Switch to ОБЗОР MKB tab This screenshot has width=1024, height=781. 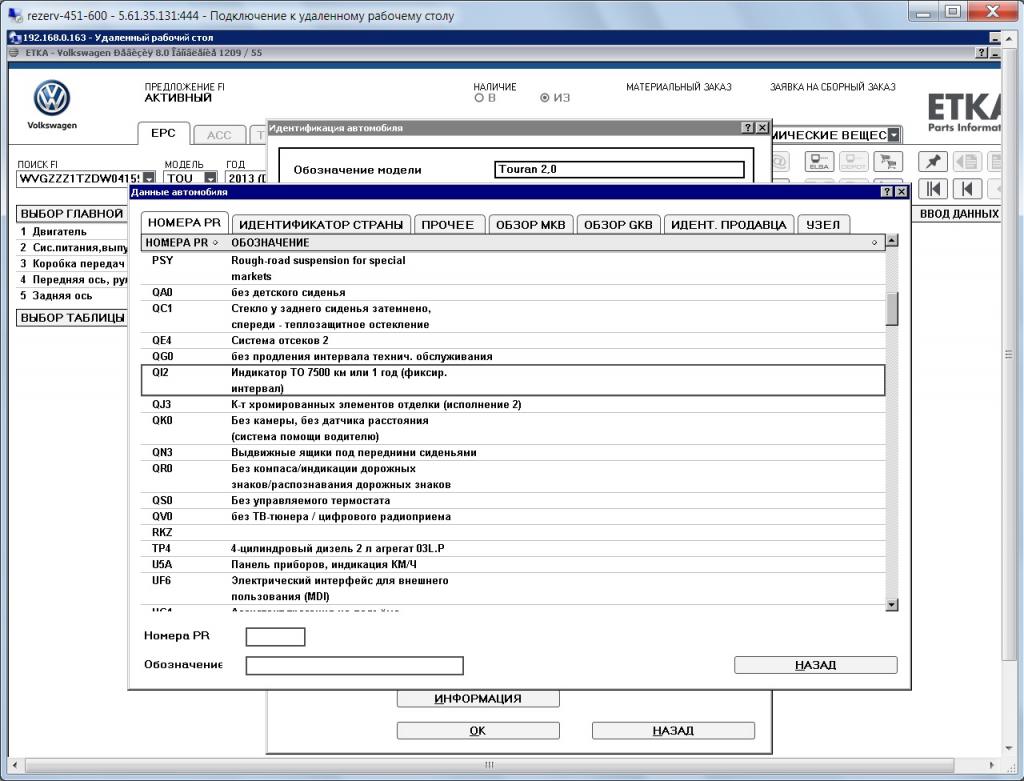pyautogui.click(x=531, y=225)
